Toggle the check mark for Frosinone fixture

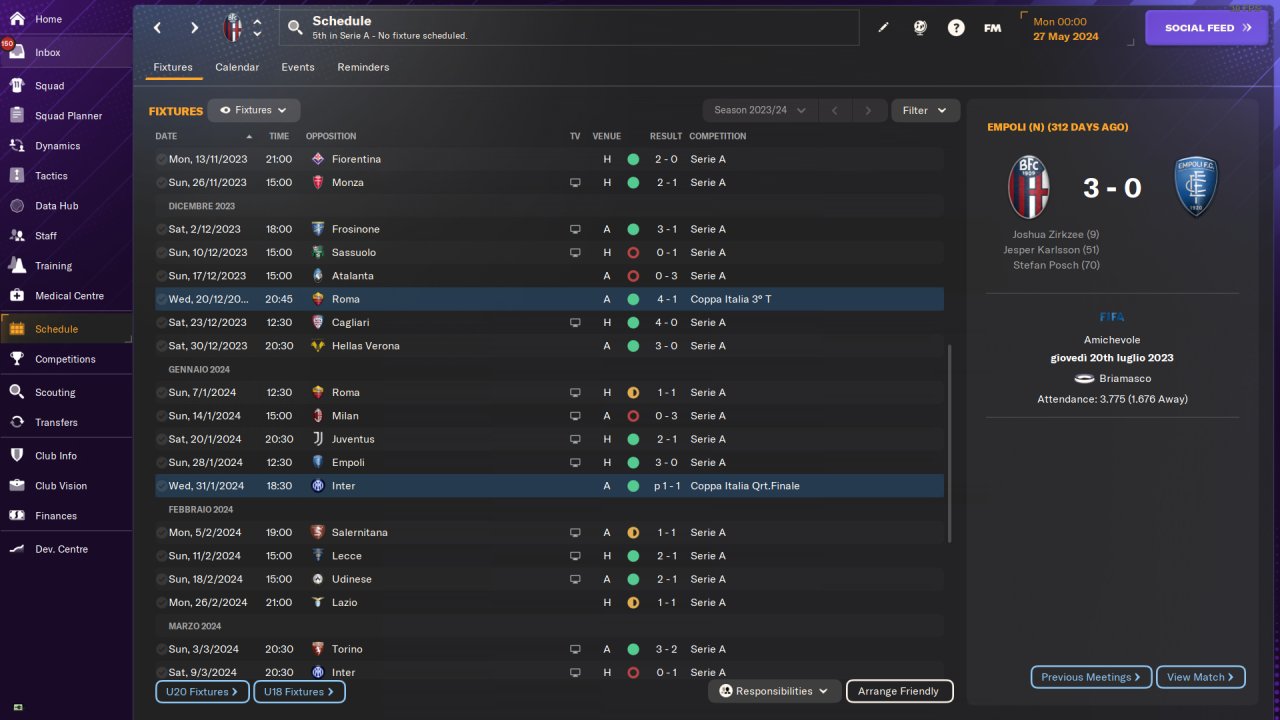pos(161,229)
